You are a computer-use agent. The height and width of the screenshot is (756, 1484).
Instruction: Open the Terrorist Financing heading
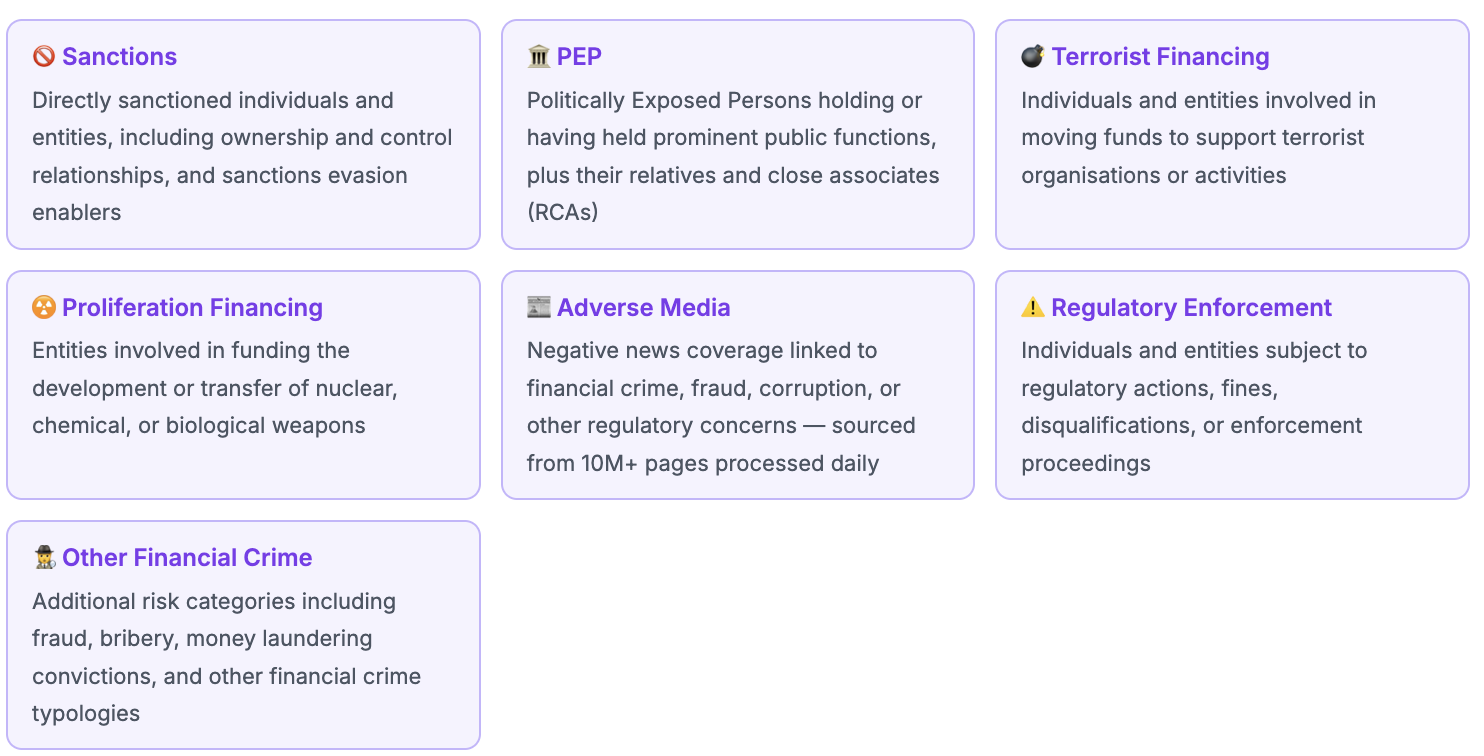1160,57
